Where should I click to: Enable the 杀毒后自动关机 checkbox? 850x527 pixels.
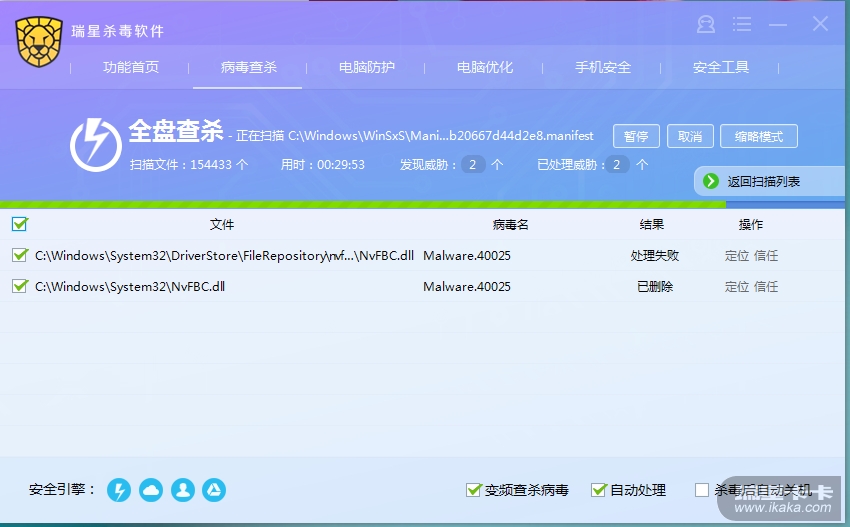click(x=701, y=490)
